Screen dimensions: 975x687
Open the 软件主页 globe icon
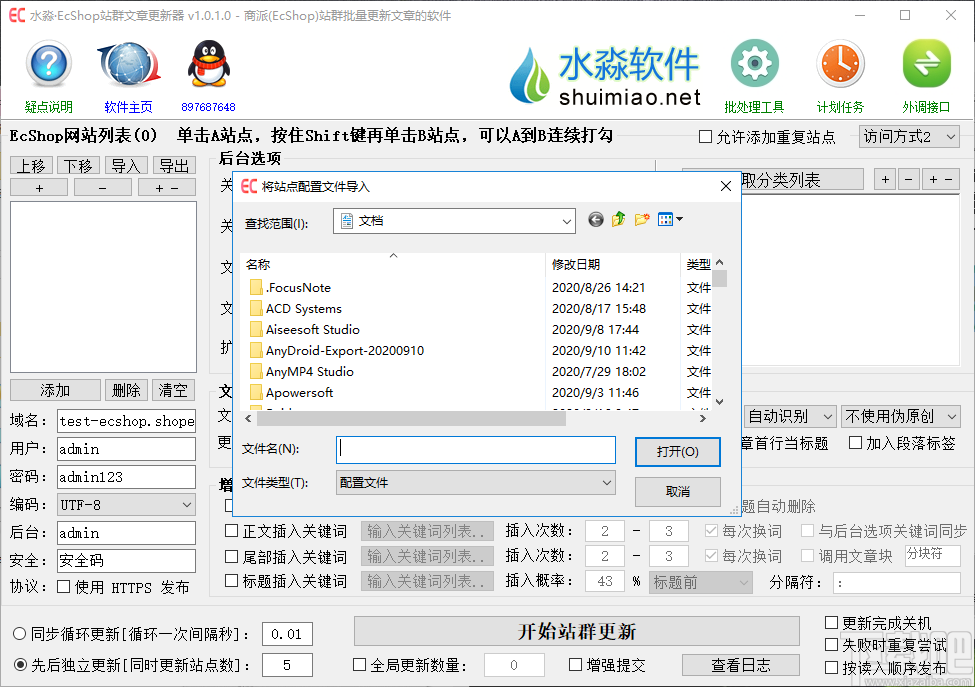(x=128, y=63)
